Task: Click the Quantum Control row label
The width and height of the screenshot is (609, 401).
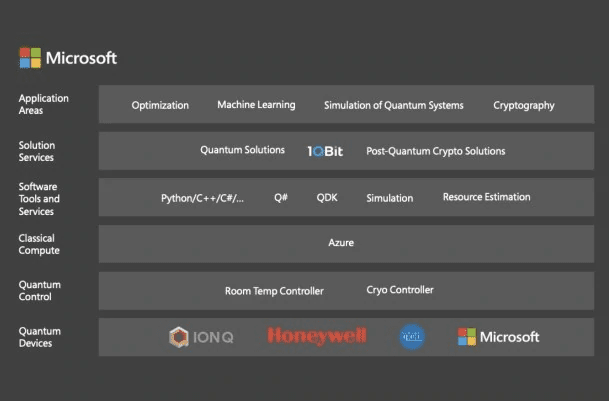Action: point(40,291)
